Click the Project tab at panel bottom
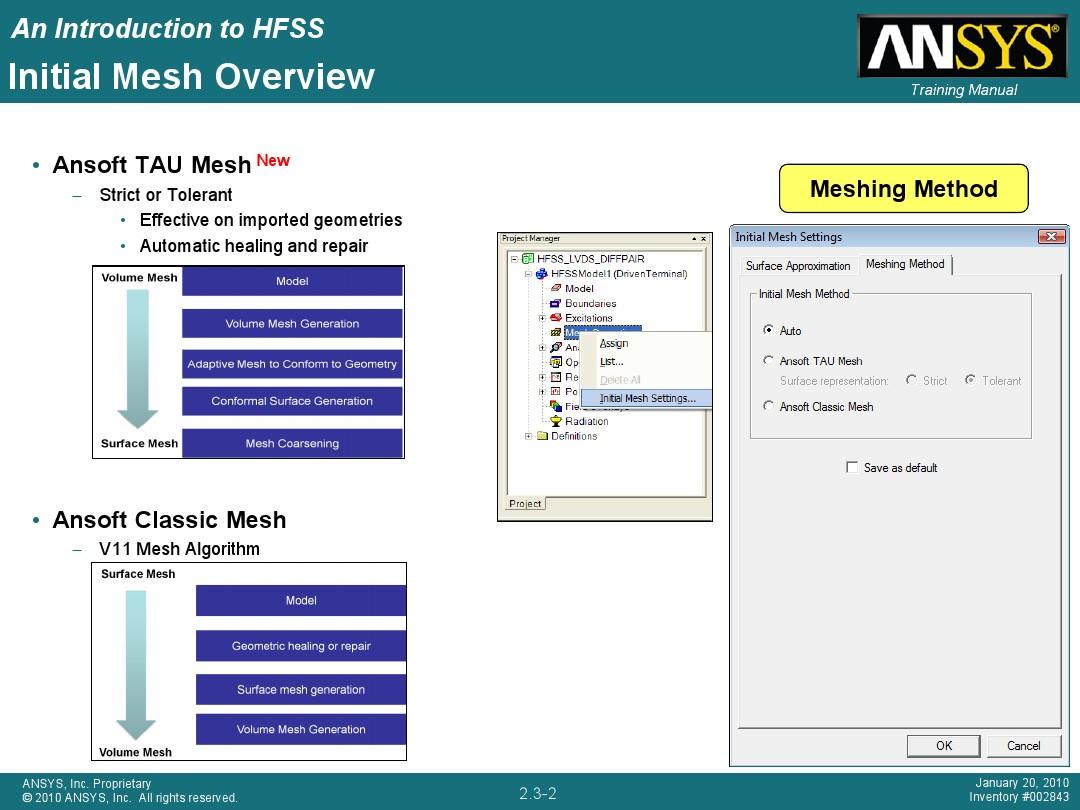The width and height of the screenshot is (1080, 810). (526, 503)
